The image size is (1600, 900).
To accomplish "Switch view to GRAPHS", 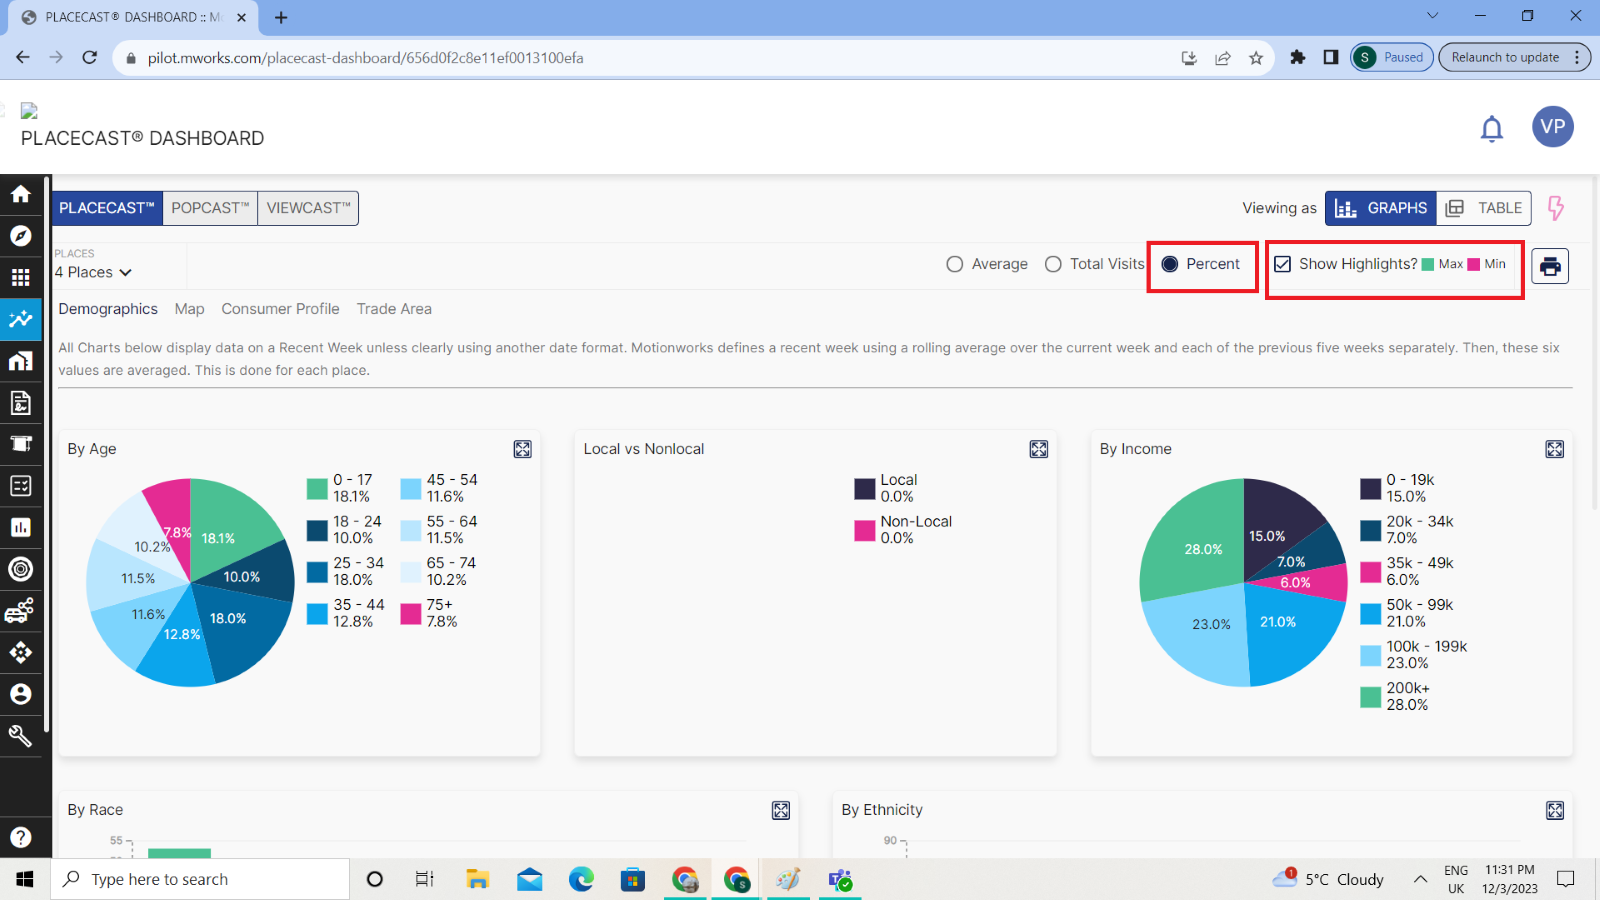I will 1381,208.
